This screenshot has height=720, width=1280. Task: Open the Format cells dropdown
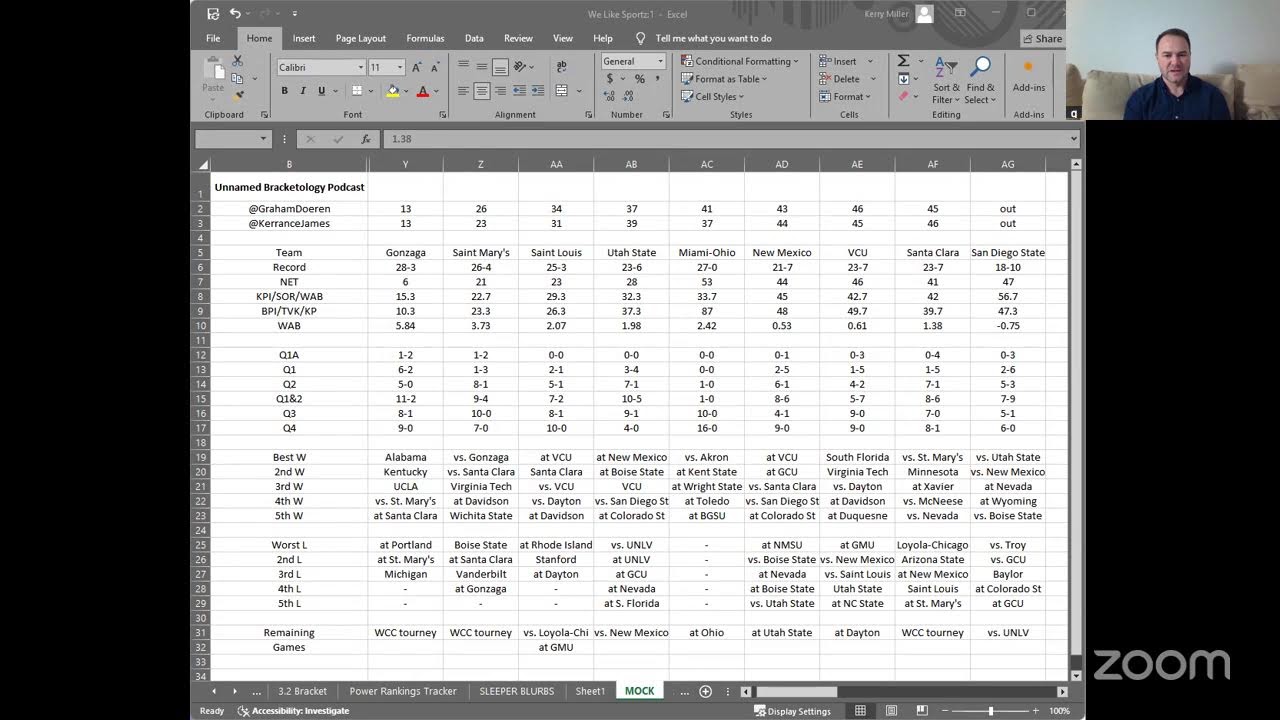[x=845, y=97]
